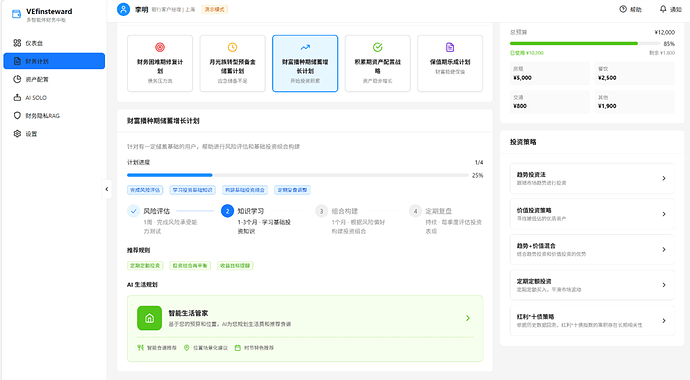Viewport: 690px width, 380px height.
Task: Click the blue 计划进度 25% progress bar
Action: 297,175
